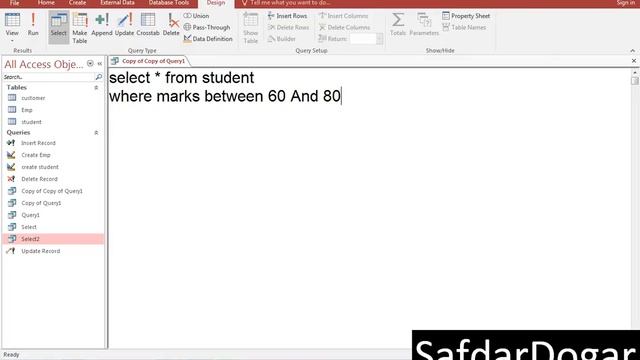The image size is (640, 360).
Task: Click inside the SQL text 'where marks between'
Action: pos(186,96)
